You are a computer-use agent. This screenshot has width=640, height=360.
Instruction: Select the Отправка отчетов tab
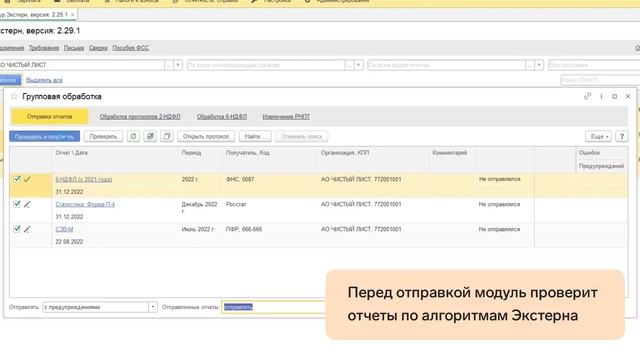tap(49, 117)
